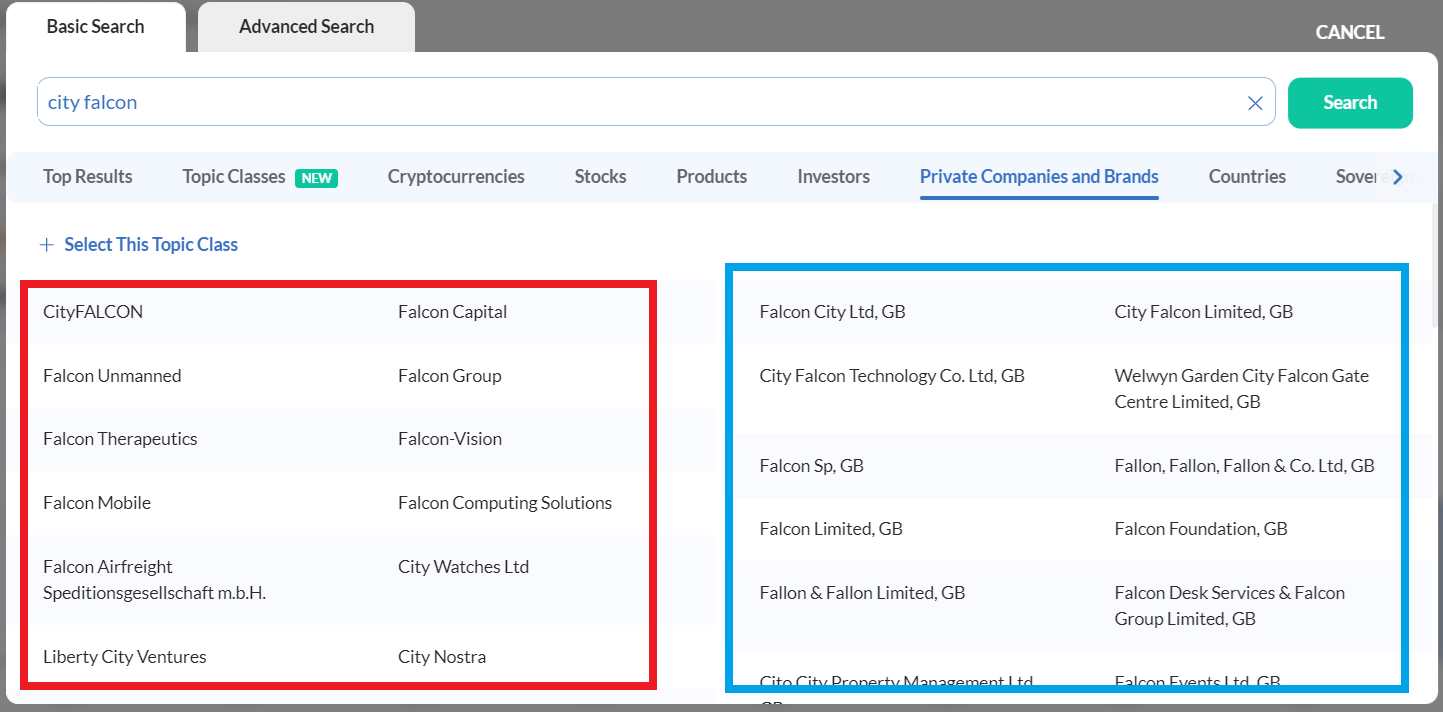Image resolution: width=1443 pixels, height=712 pixels.
Task: Click the green Search button
Action: (1350, 103)
